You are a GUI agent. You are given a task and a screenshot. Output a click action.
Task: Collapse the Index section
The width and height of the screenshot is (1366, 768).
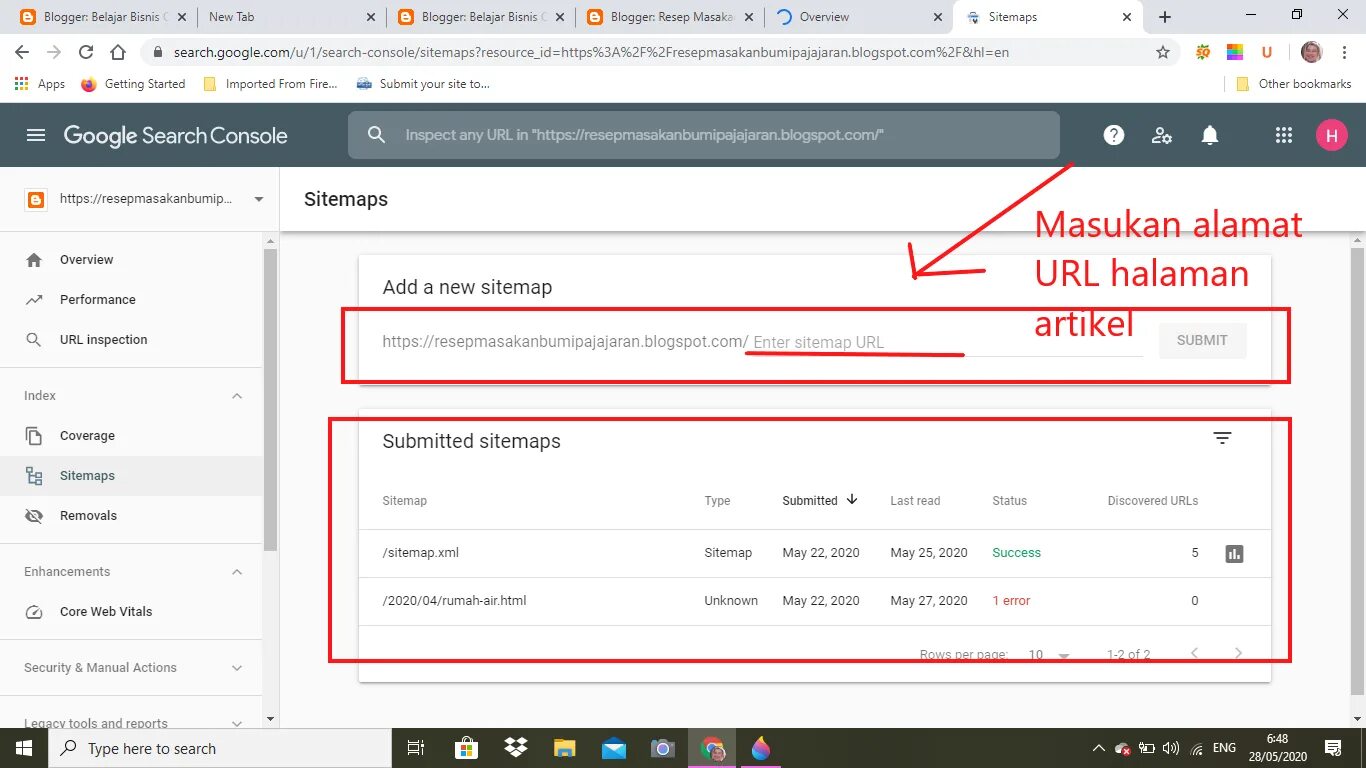237,396
